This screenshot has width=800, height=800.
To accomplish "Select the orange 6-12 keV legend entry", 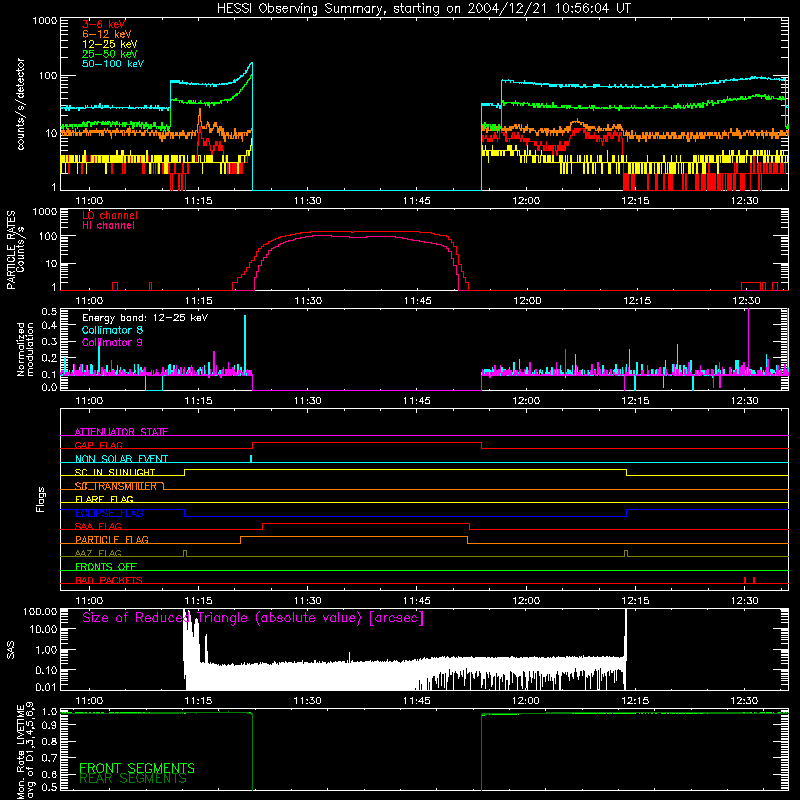I will click(107, 34).
